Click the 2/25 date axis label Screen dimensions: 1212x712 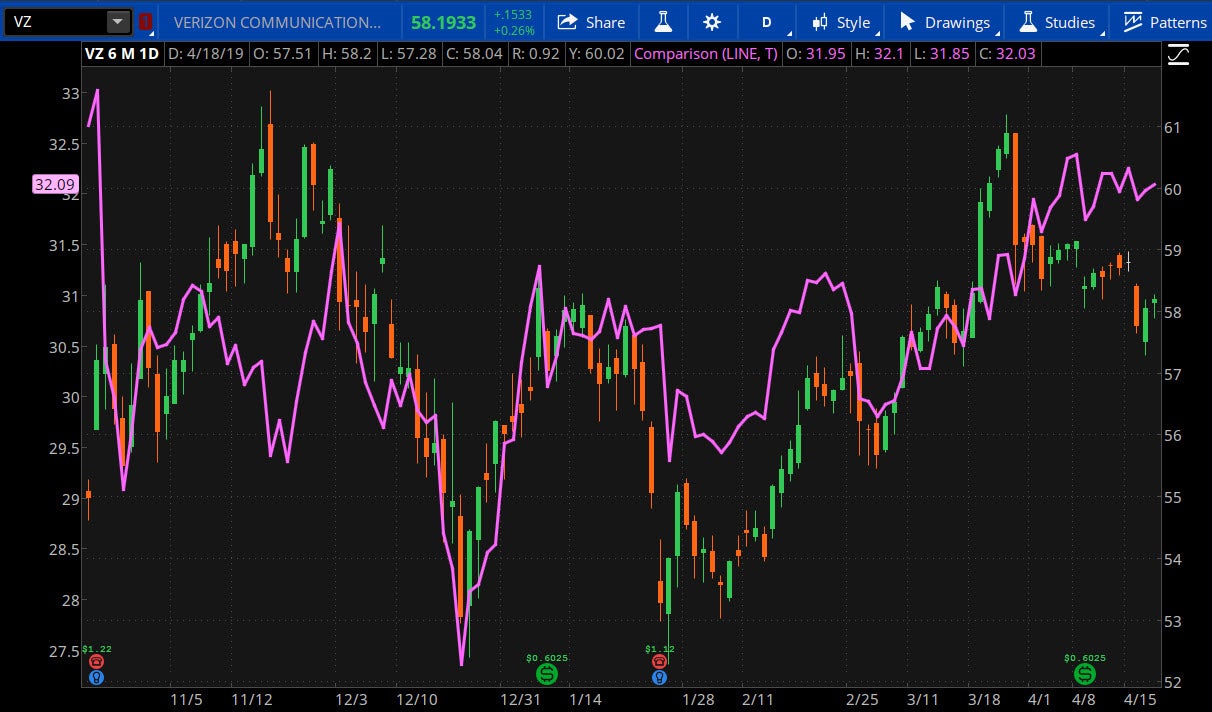tap(861, 699)
